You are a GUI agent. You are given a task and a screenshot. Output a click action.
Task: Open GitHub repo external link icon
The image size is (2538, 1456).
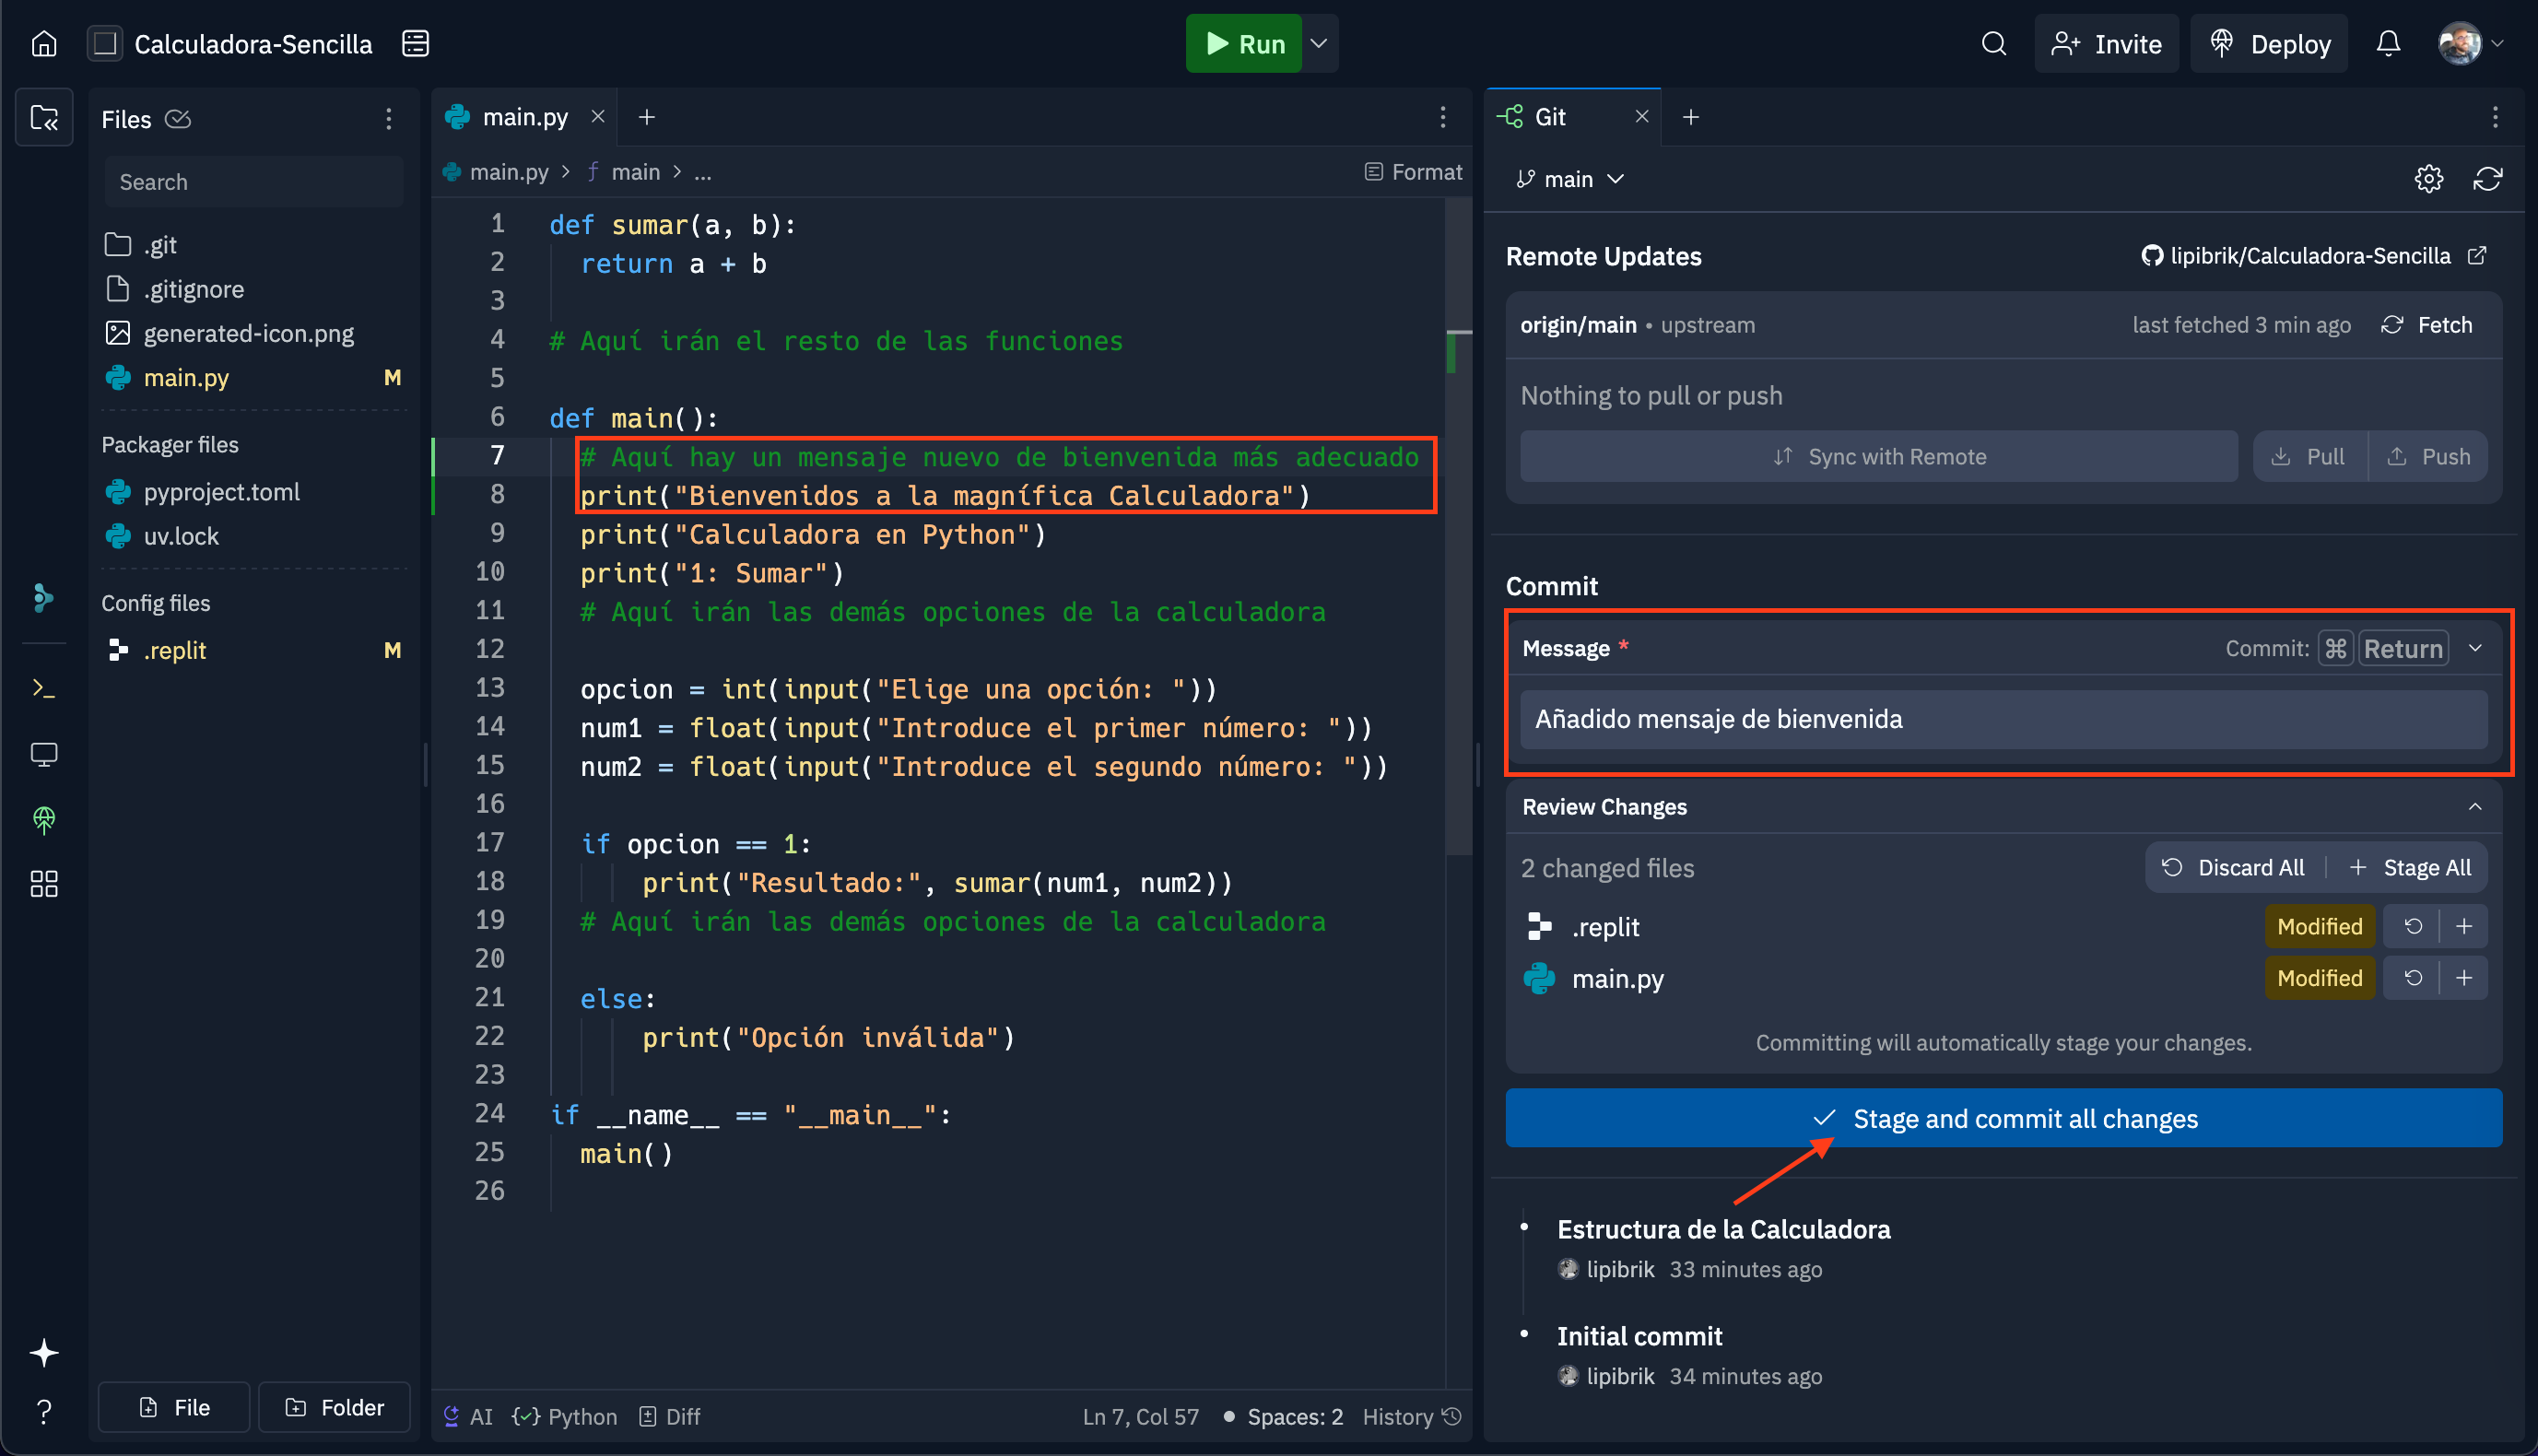(x=2477, y=256)
